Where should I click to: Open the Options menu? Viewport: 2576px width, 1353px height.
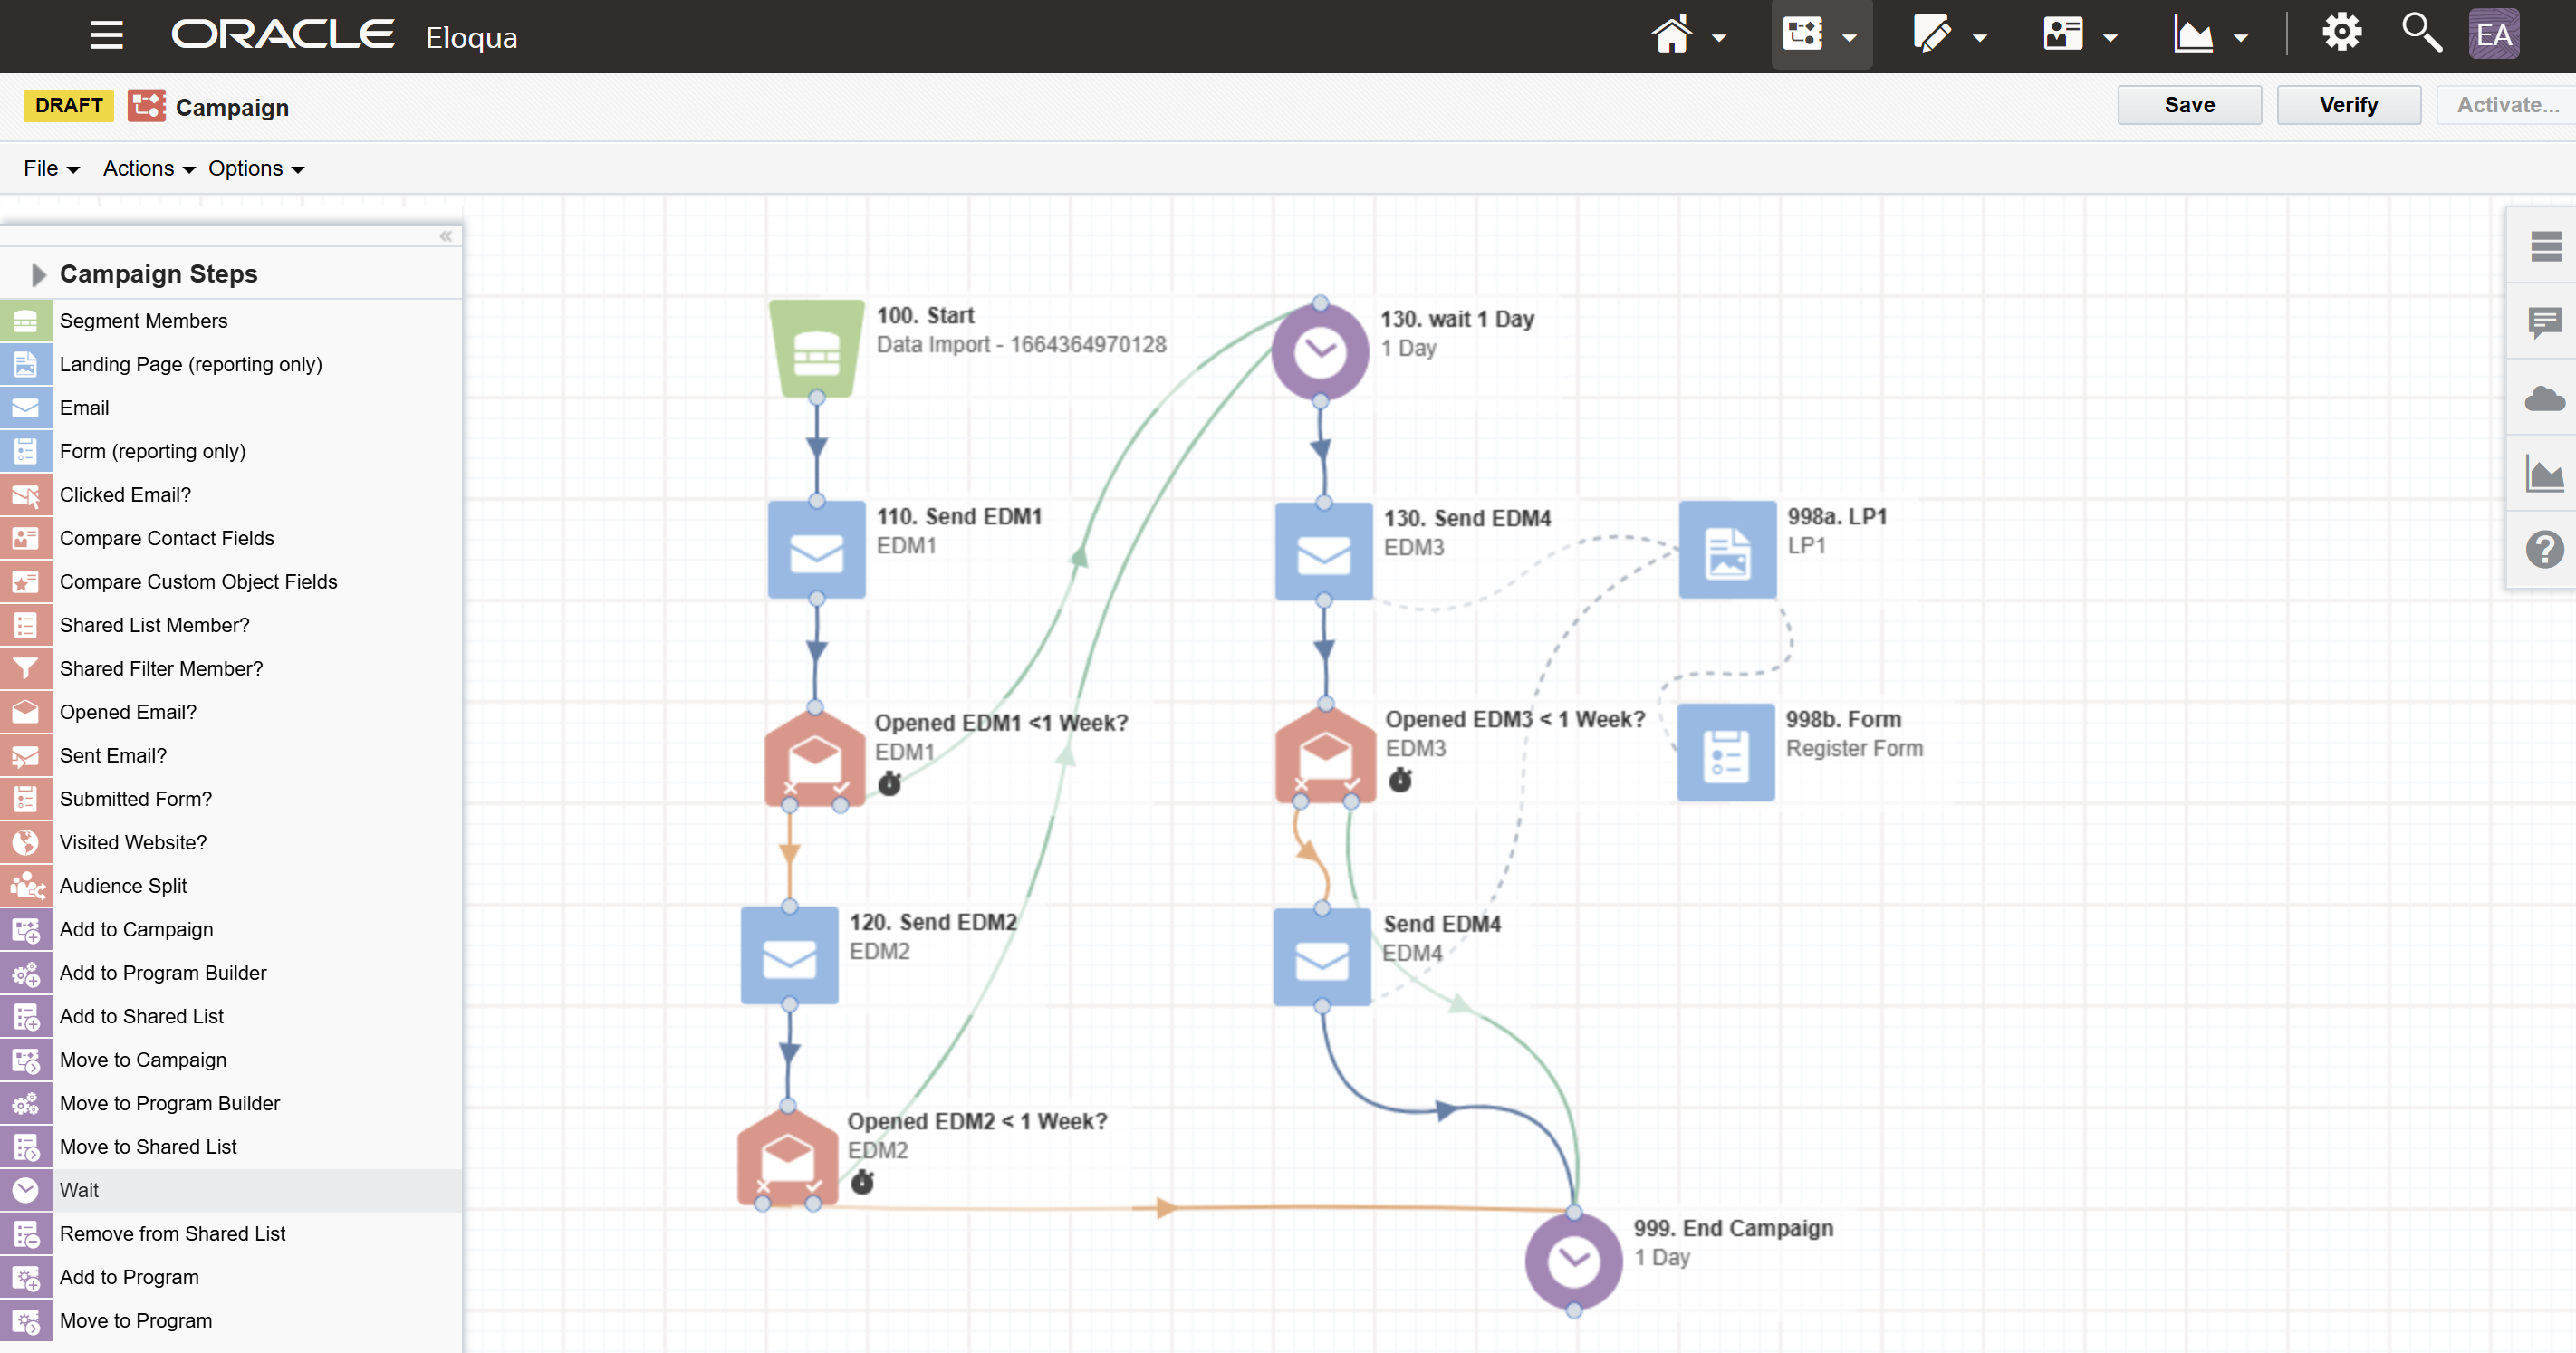[x=256, y=169]
